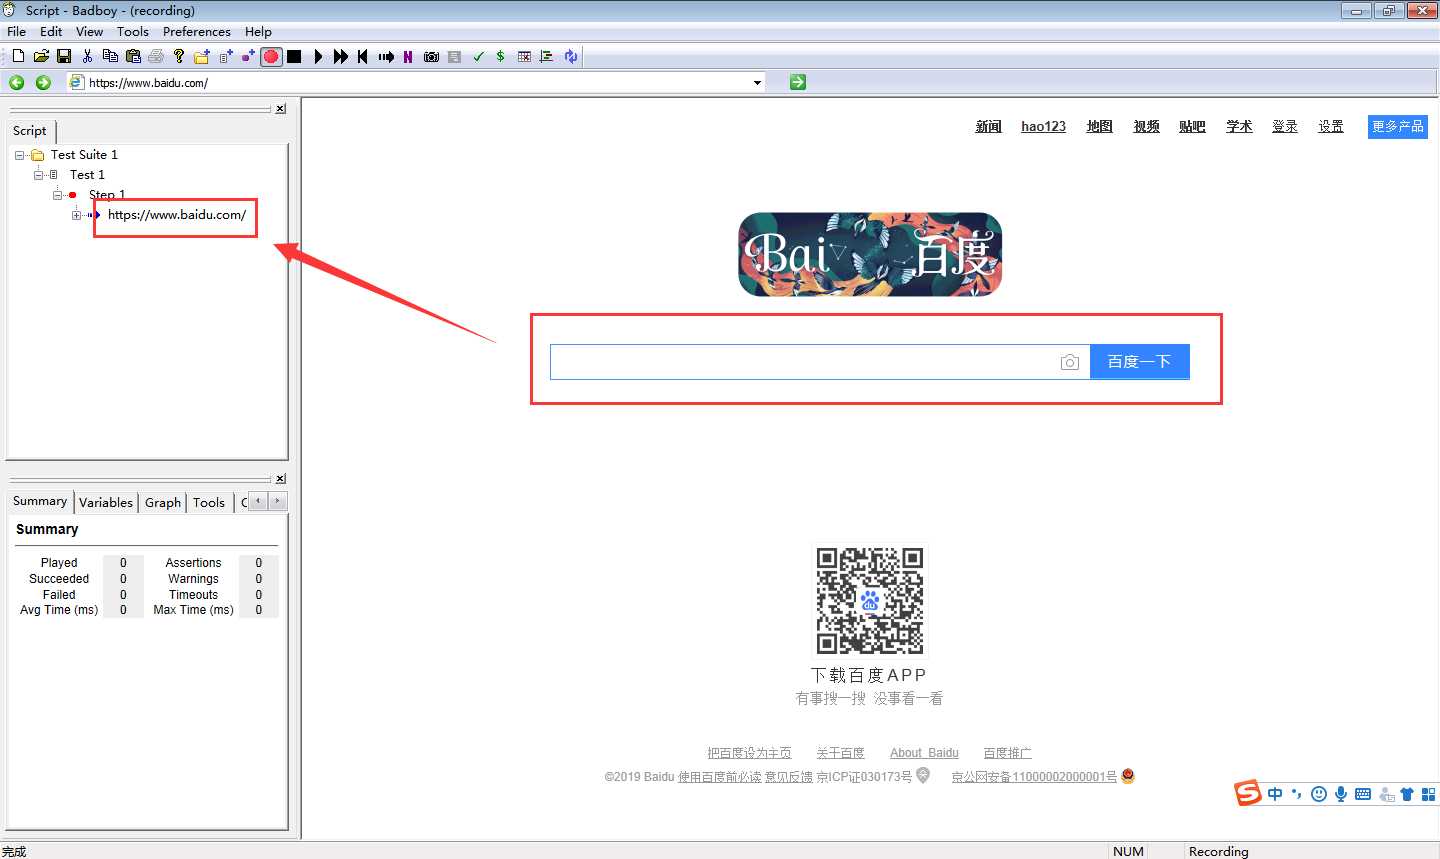Click the Paste clipboard icon
Image resolution: width=1440 pixels, height=859 pixels.
coord(133,56)
